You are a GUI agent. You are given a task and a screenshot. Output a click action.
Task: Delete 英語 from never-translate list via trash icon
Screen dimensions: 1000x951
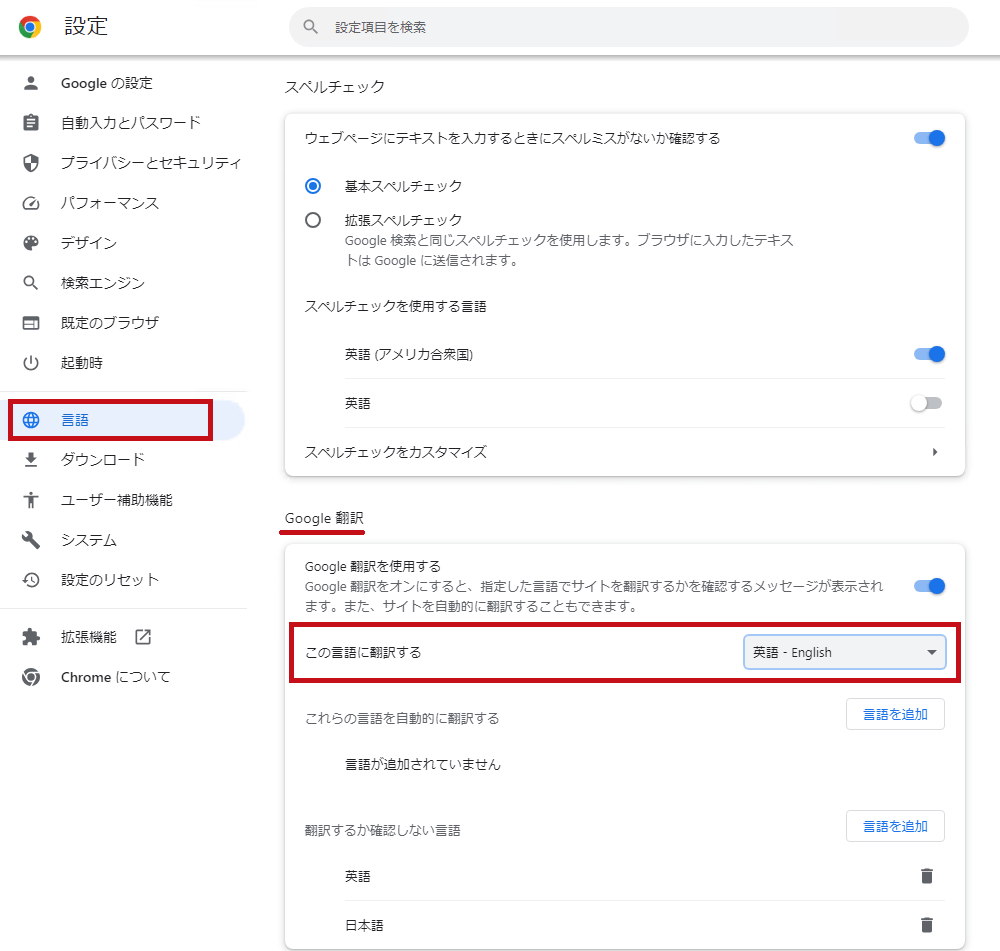(x=927, y=876)
